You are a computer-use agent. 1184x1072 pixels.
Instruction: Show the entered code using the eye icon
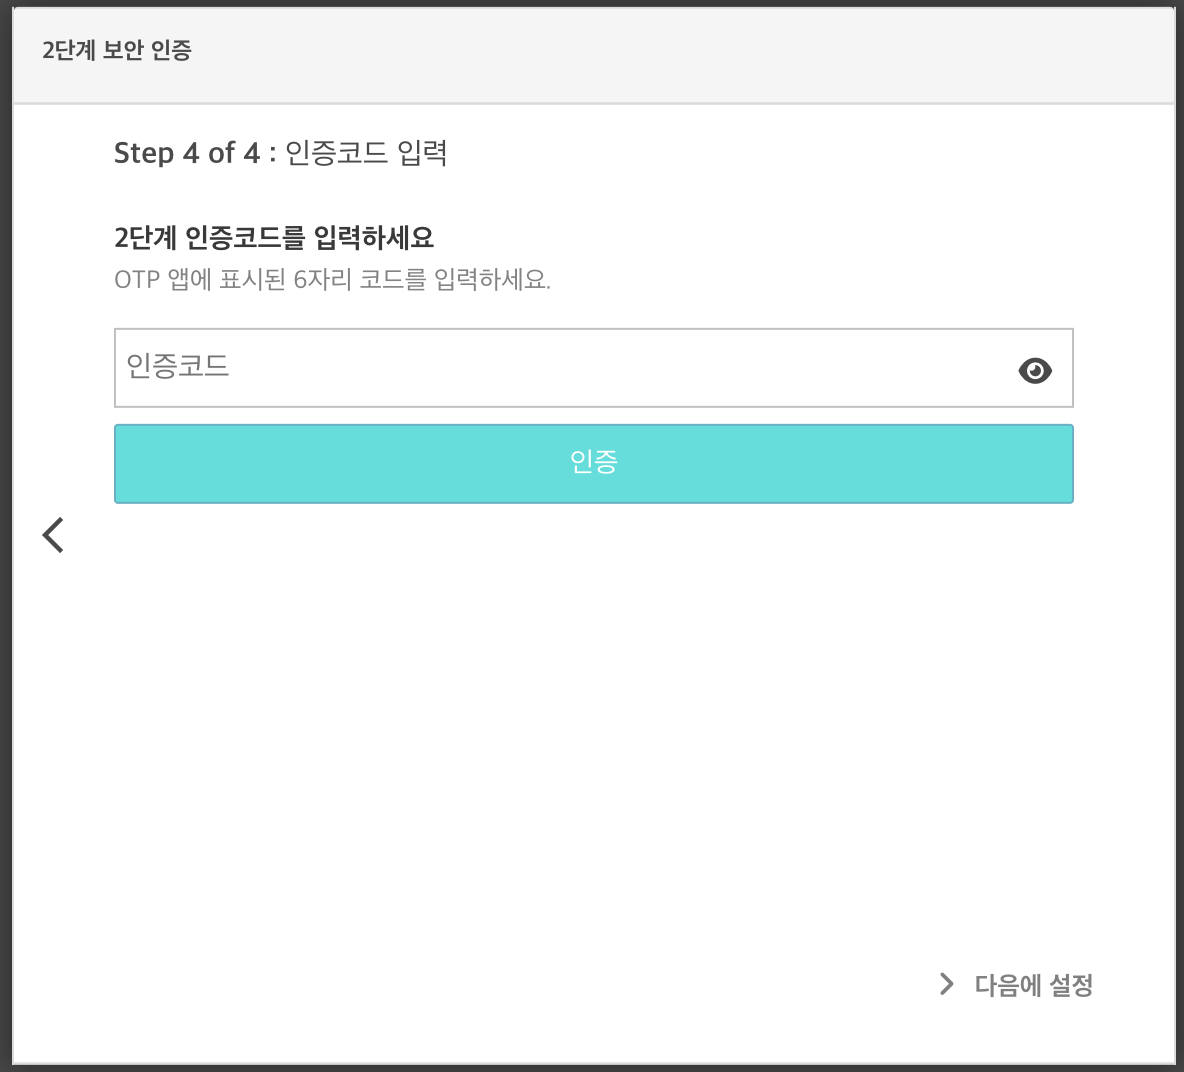click(1034, 370)
